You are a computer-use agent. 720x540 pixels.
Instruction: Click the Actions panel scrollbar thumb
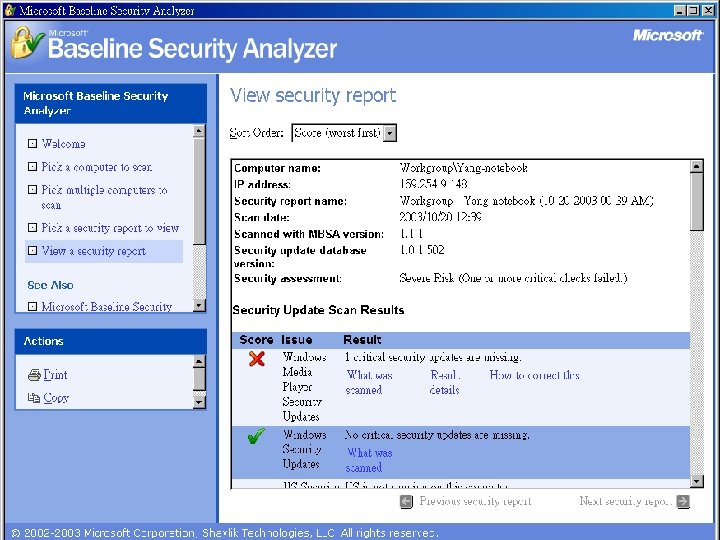pyautogui.click(x=199, y=379)
